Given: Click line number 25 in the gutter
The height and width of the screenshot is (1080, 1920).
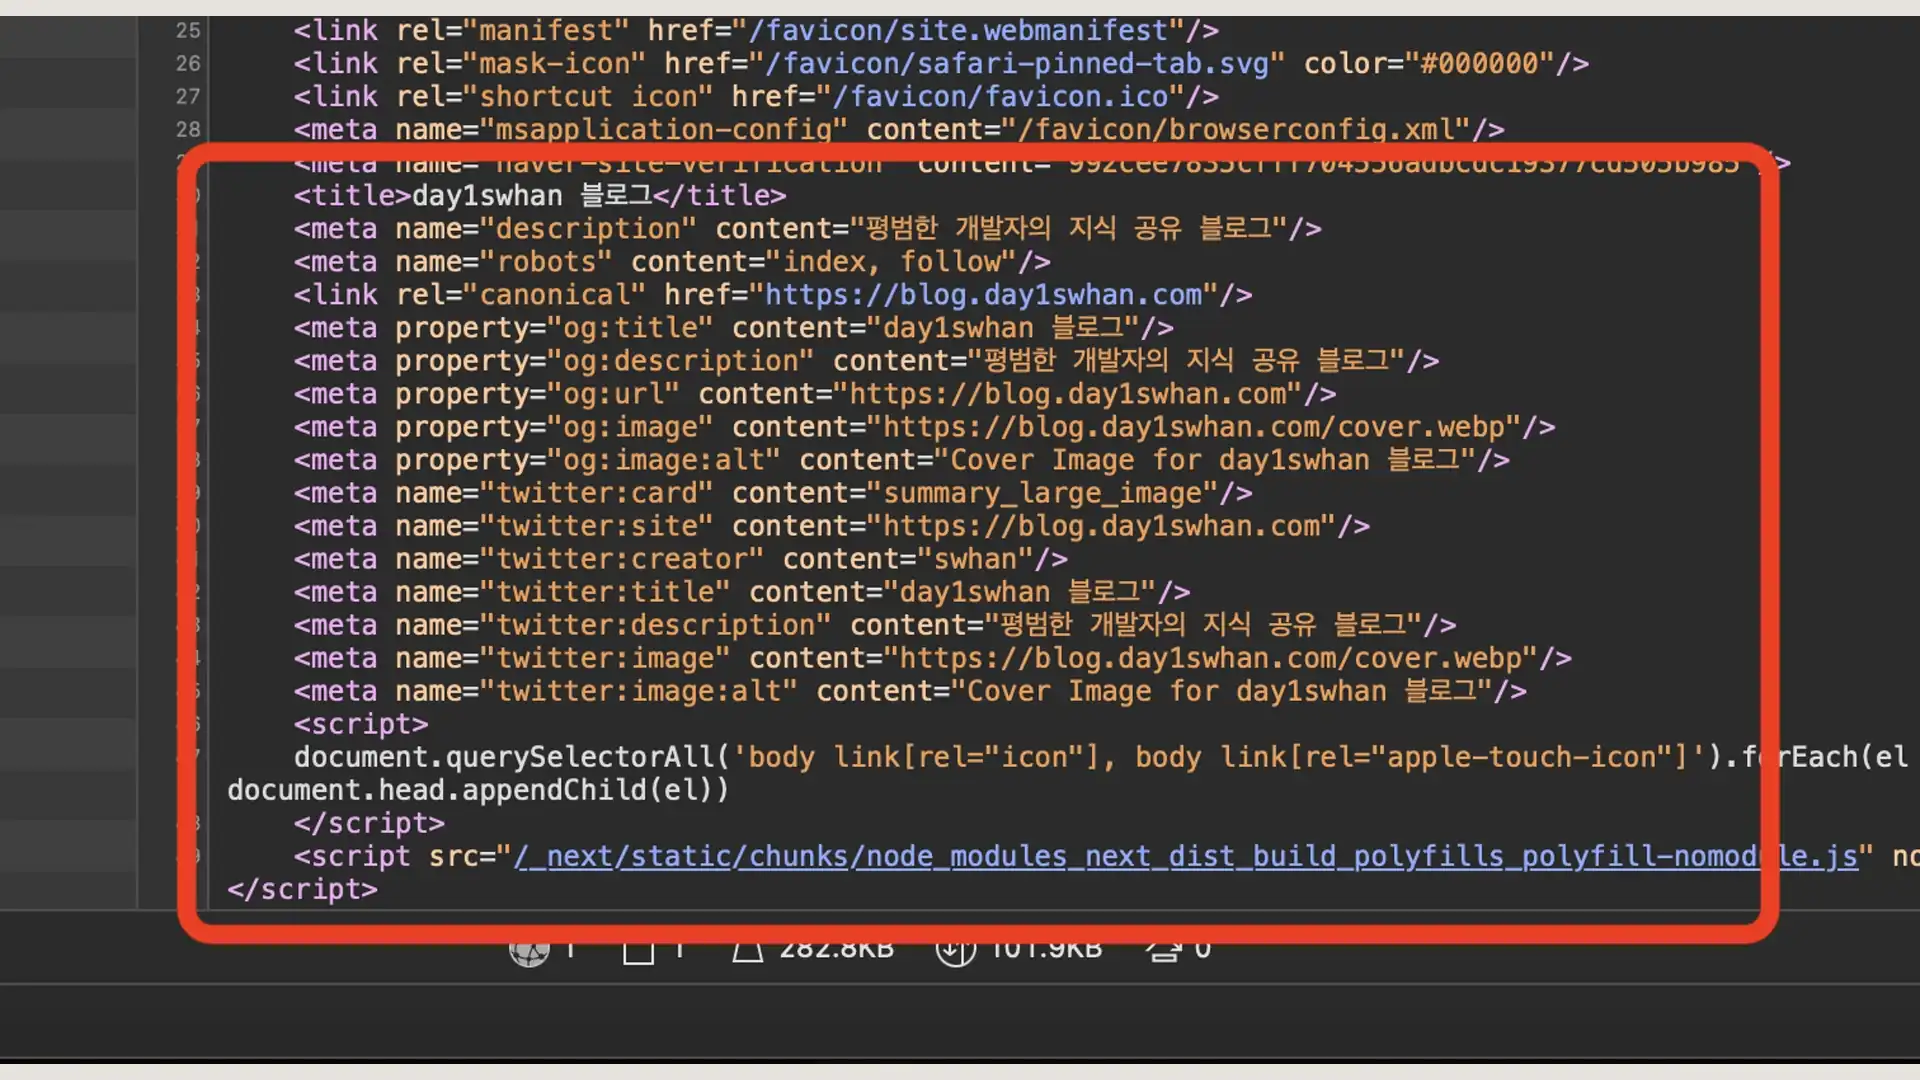Looking at the screenshot, I should tap(188, 30).
